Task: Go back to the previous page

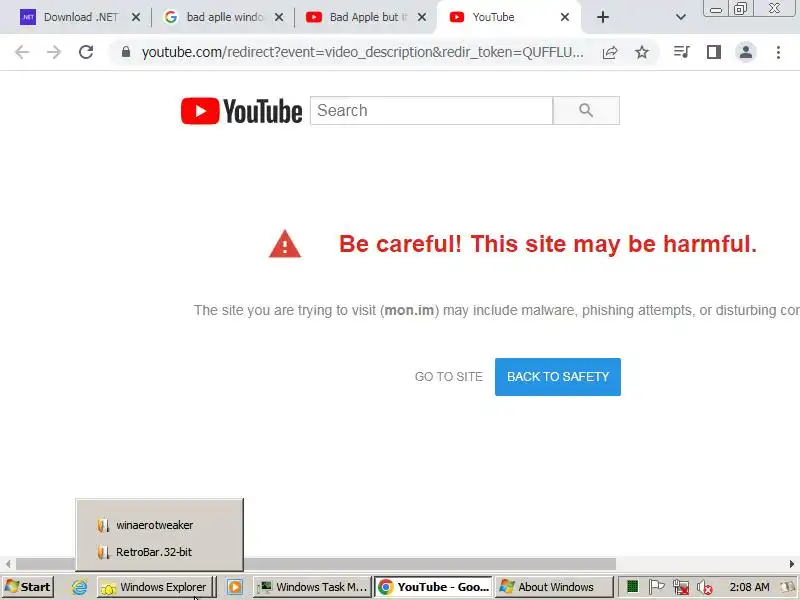Action: click(x=21, y=52)
